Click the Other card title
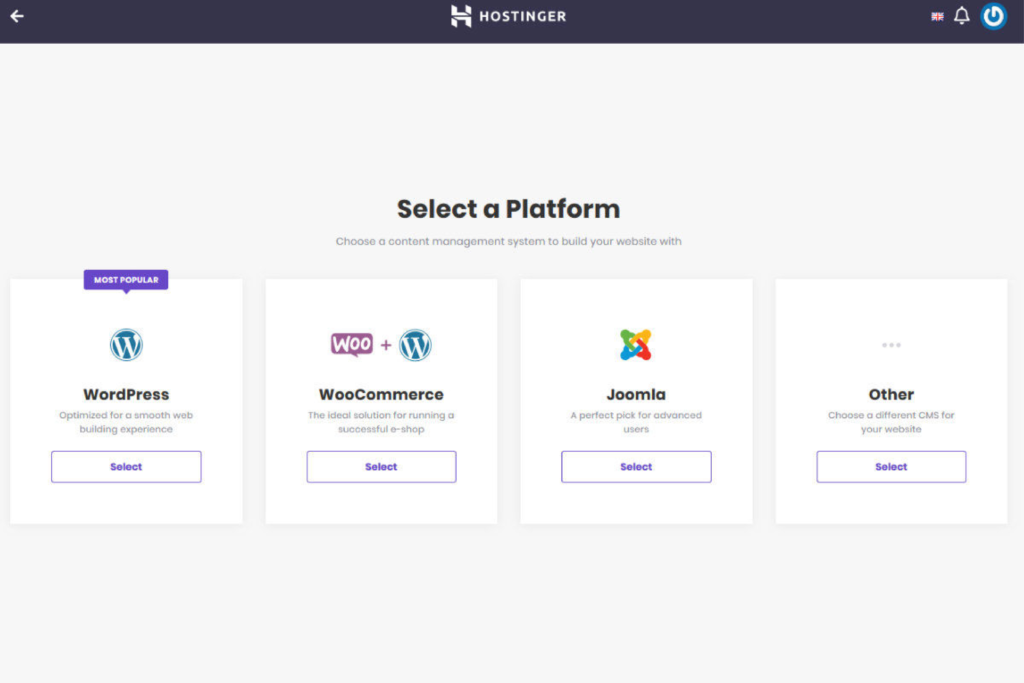The width and height of the screenshot is (1024, 683). 891,394
